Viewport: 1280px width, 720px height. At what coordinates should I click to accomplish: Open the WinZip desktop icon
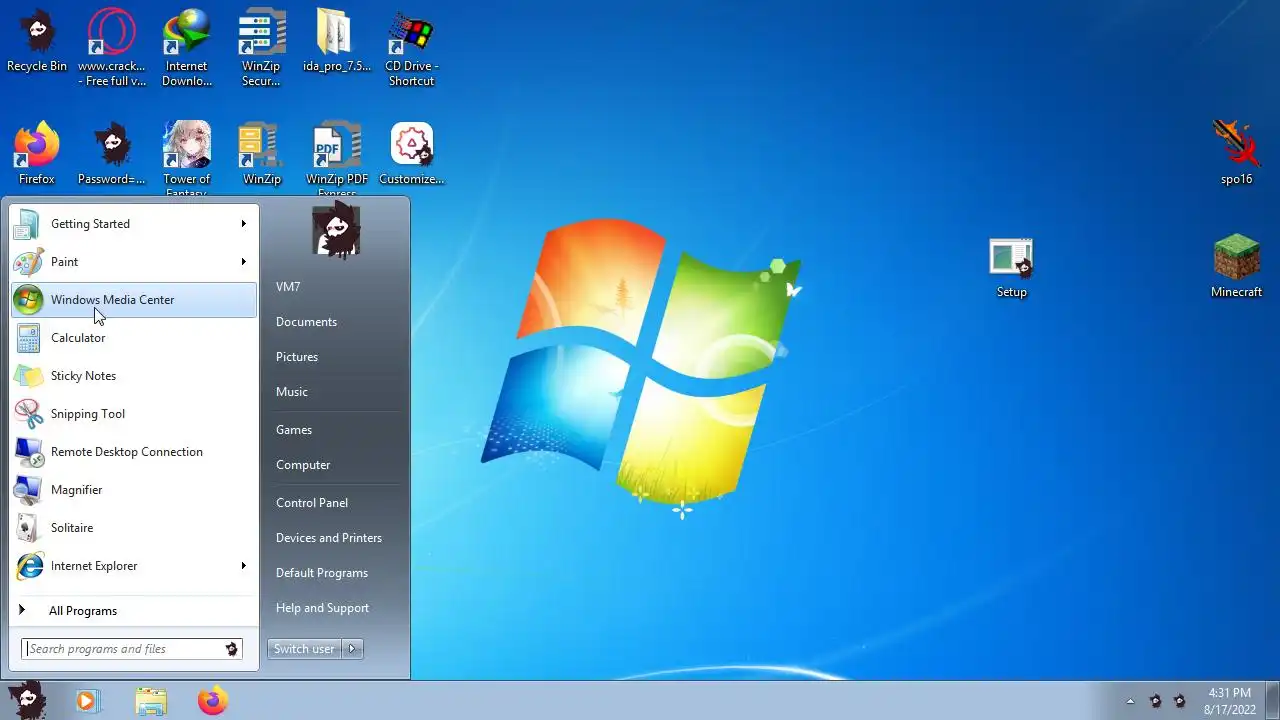pos(261,154)
